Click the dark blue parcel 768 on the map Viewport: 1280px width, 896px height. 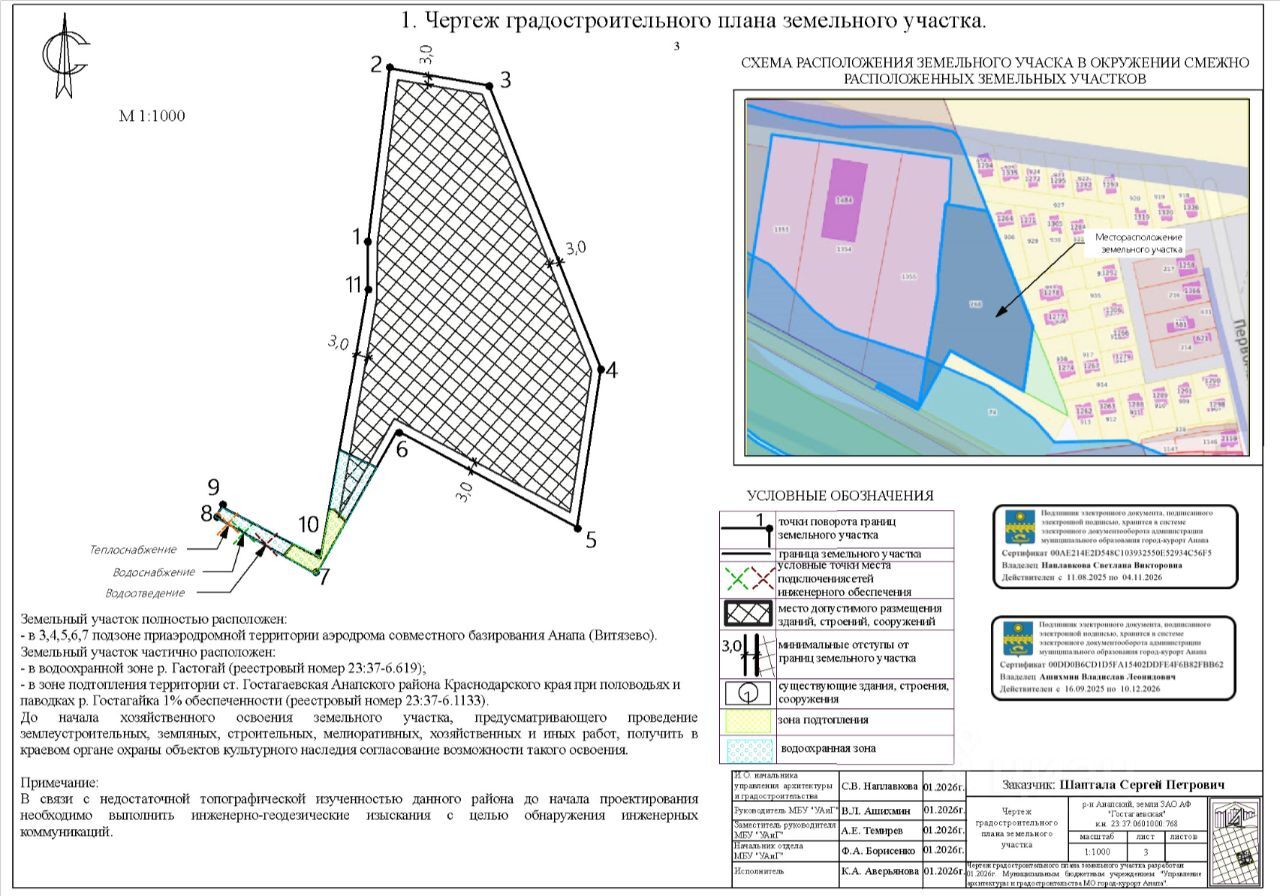984,300
